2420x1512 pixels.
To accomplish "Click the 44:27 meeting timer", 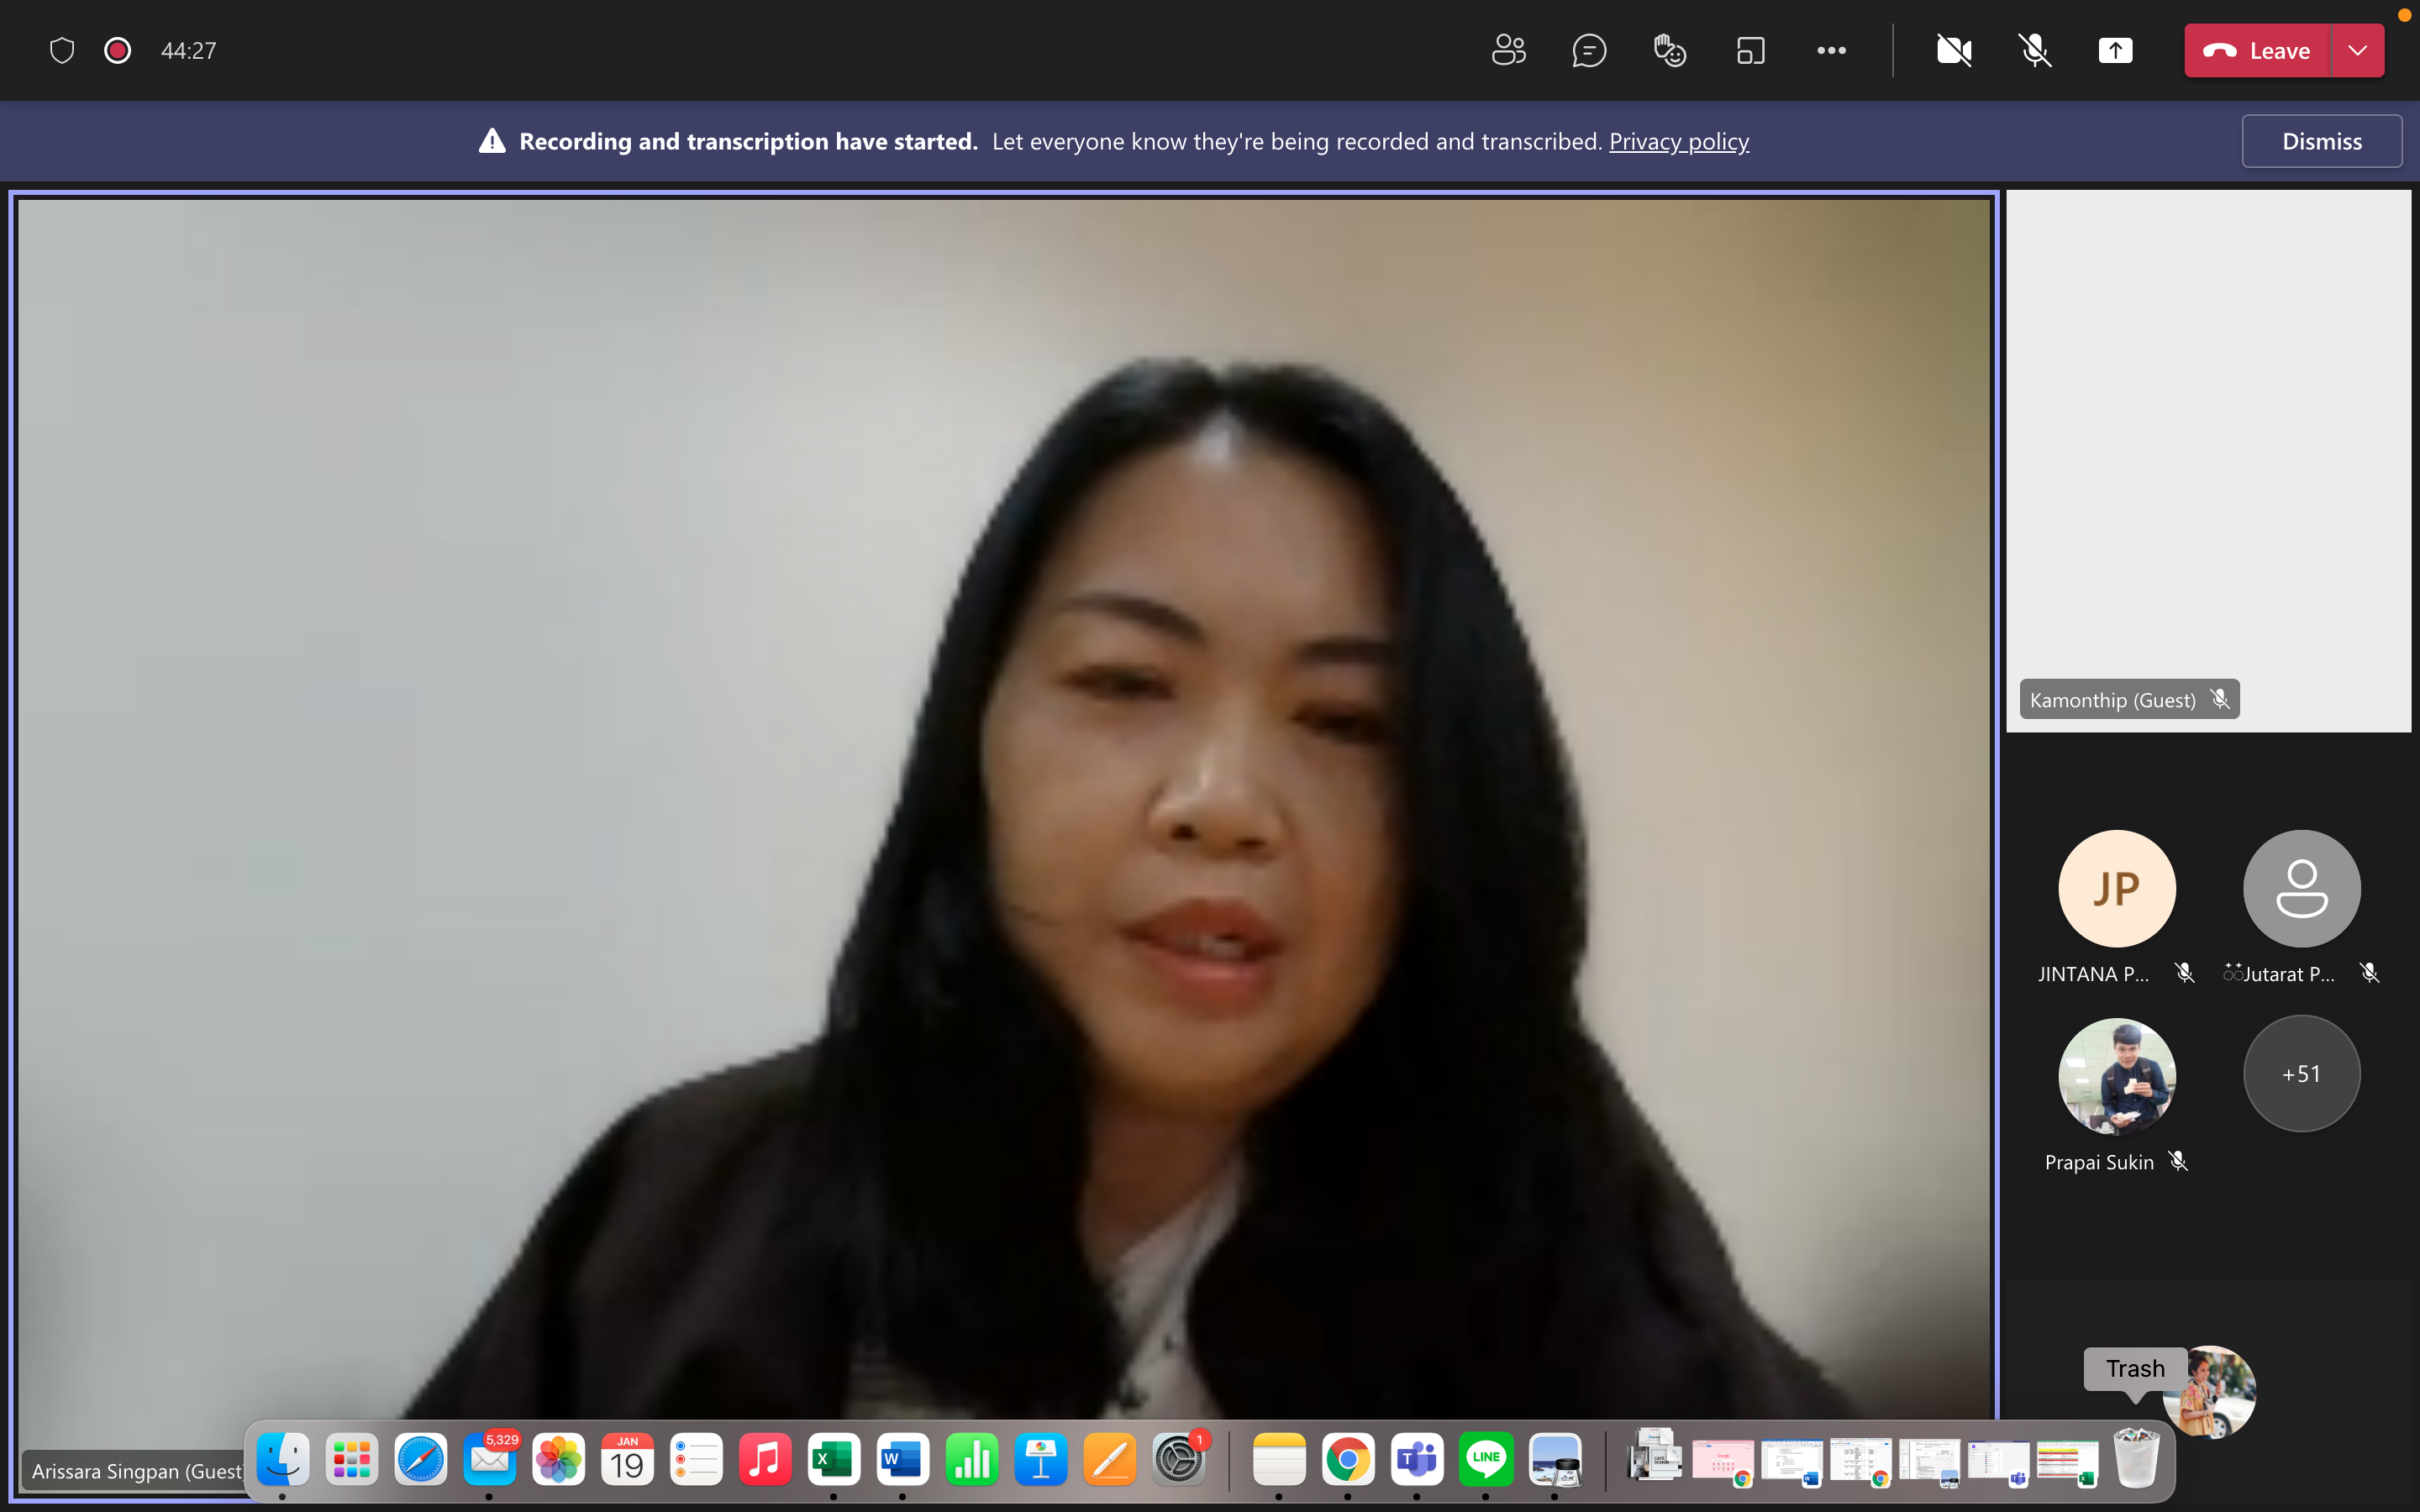I will (188, 50).
